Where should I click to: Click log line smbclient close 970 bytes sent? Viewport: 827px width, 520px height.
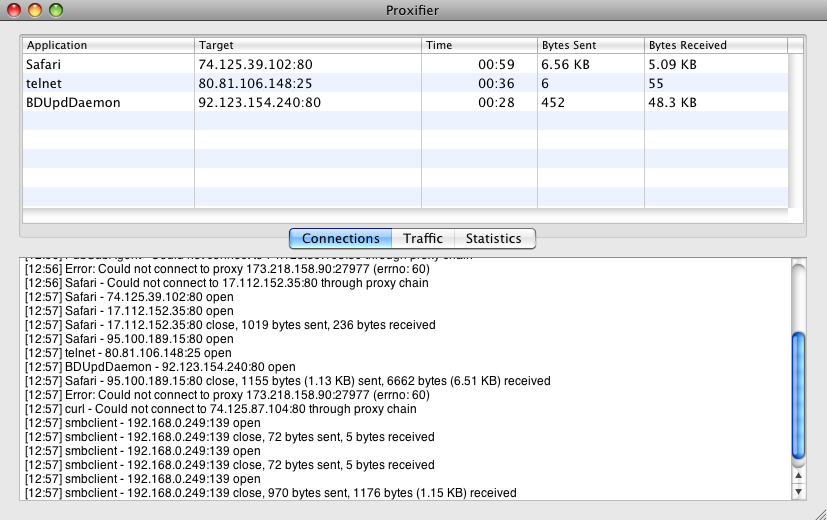[x=271, y=493]
